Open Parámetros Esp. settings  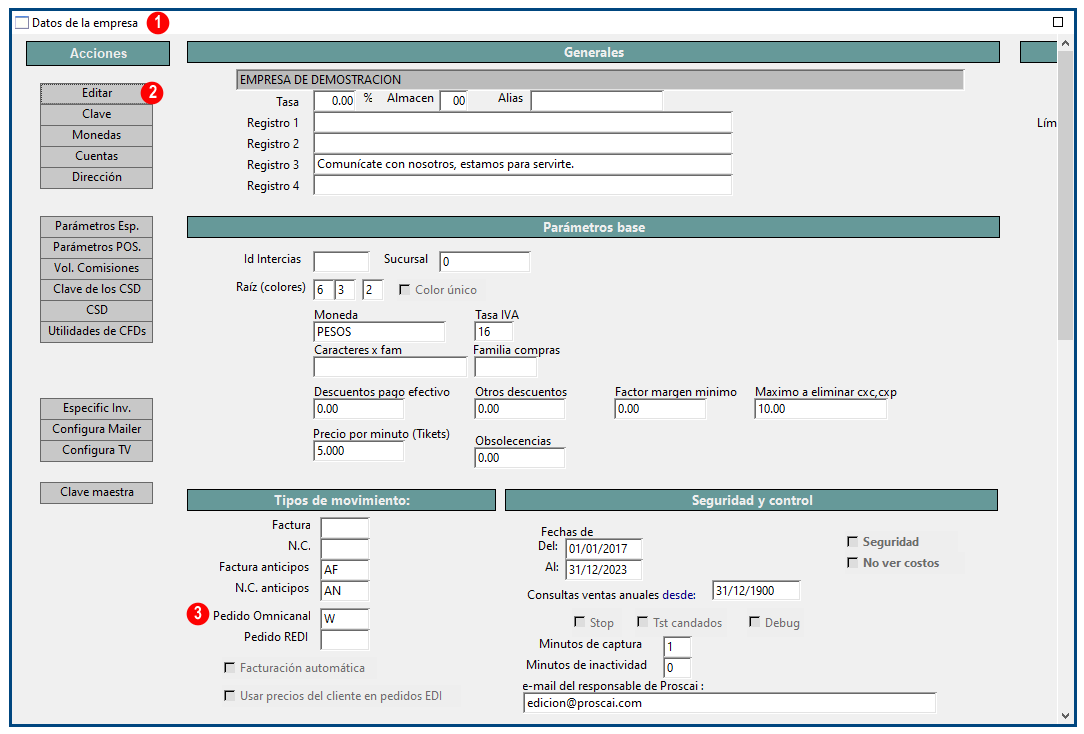click(x=97, y=226)
